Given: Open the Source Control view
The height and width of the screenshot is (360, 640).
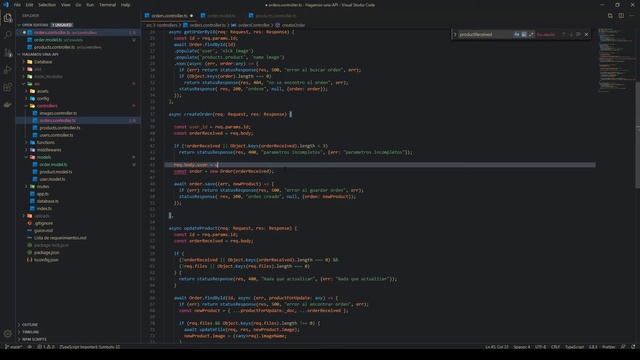Looking at the screenshot, I should click(x=8, y=53).
